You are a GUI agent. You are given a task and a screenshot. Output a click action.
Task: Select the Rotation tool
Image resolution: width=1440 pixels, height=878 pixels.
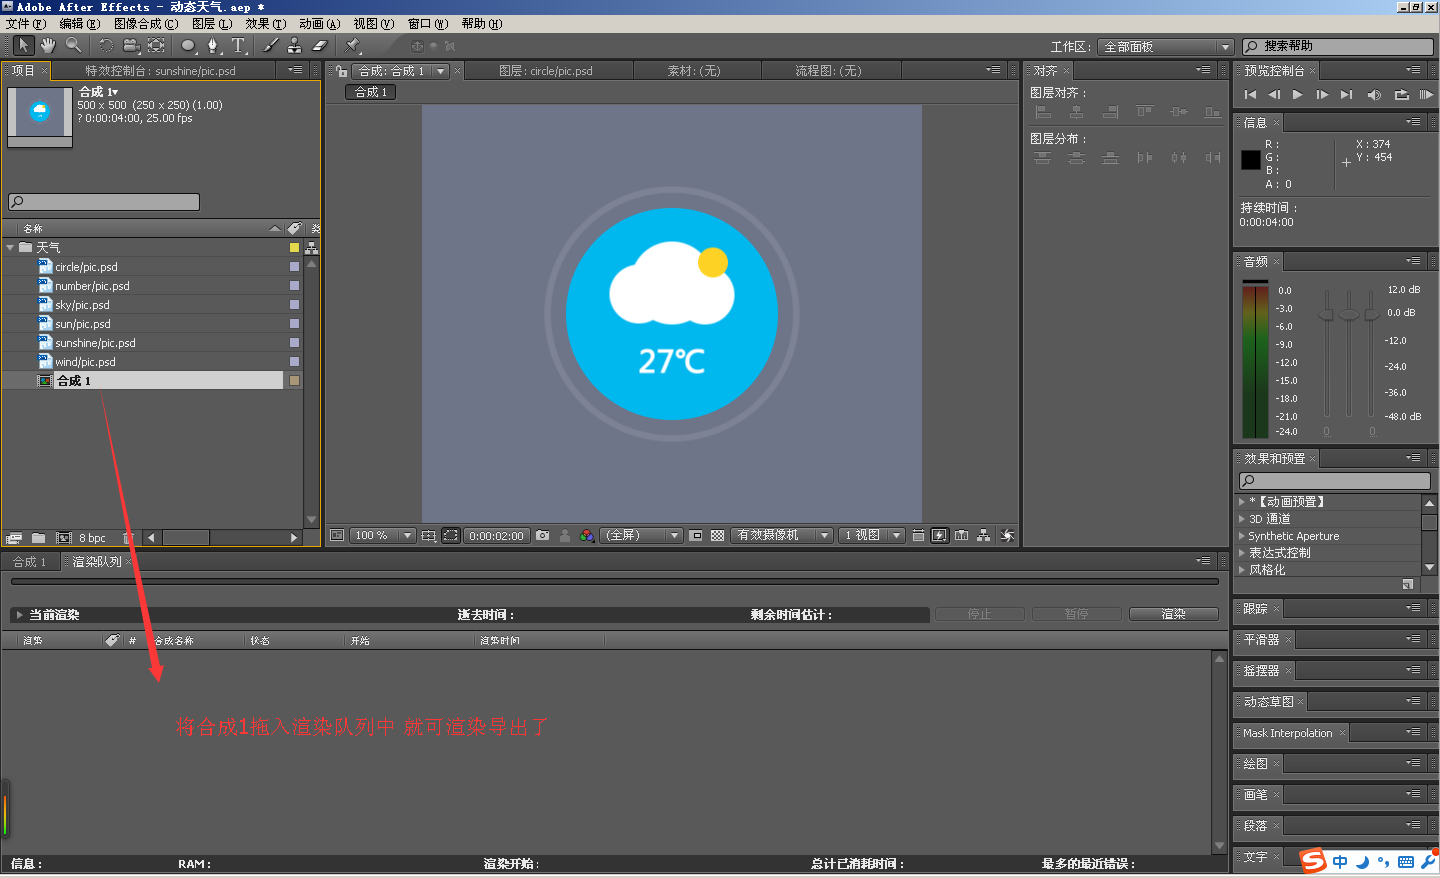[x=106, y=45]
